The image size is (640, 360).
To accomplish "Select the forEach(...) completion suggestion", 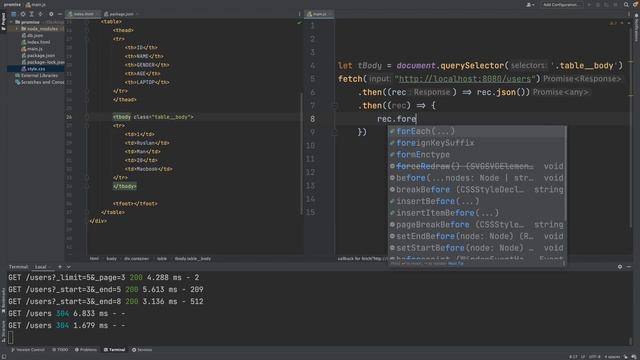I will [476, 131].
